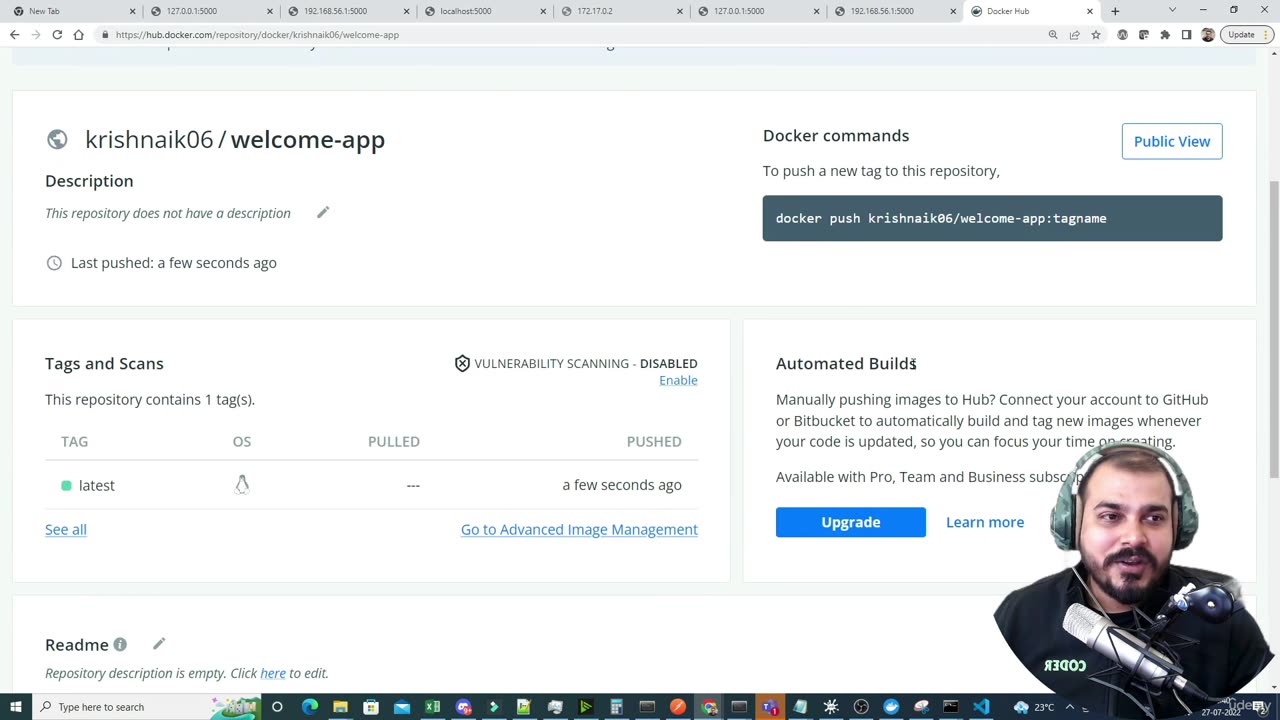Click the Public View button

[1172, 141]
